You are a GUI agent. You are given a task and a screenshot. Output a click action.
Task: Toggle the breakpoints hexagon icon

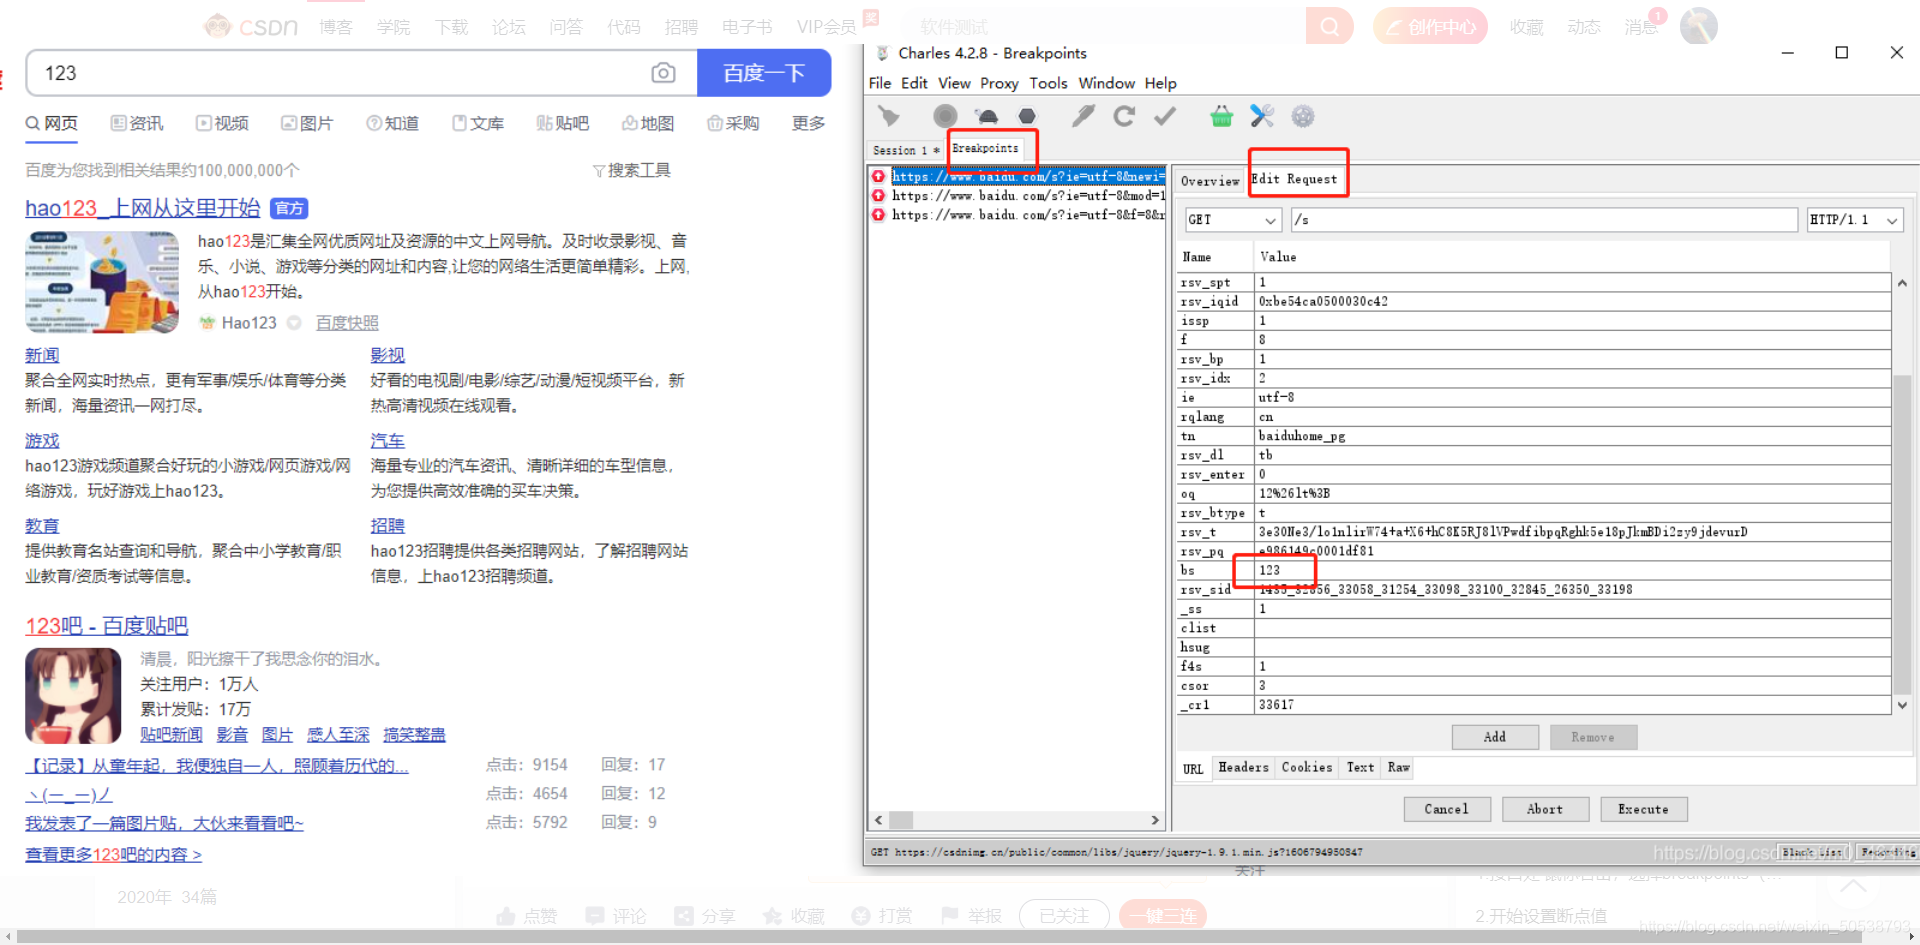coord(1027,116)
